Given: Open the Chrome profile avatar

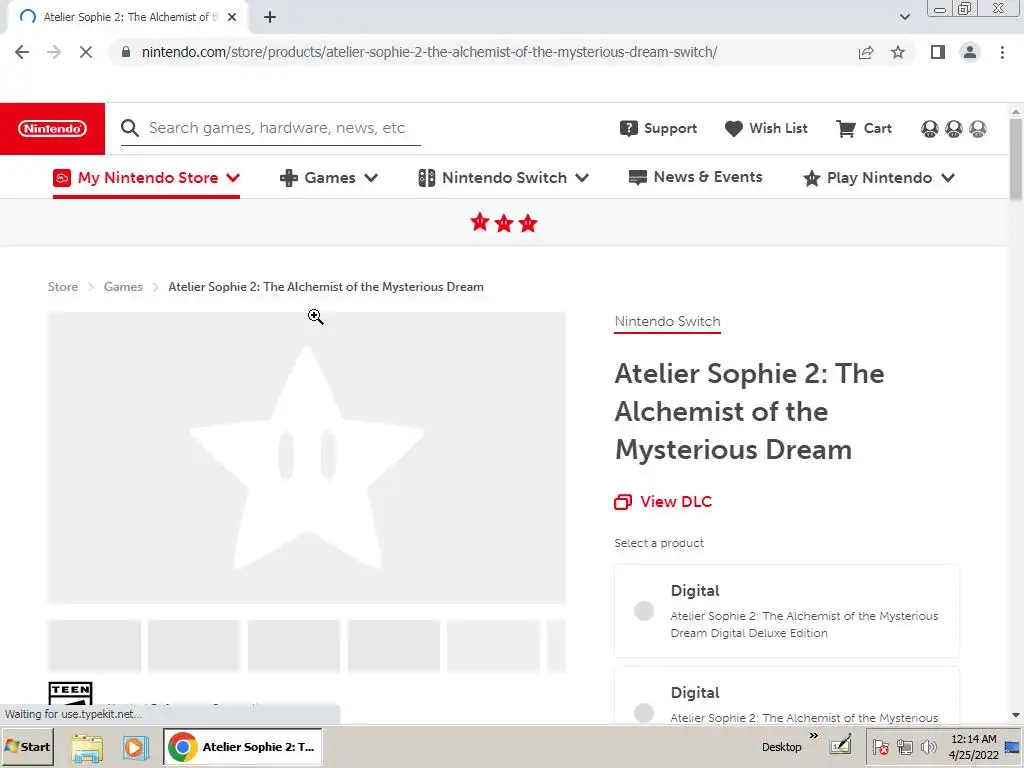Looking at the screenshot, I should click(970, 52).
